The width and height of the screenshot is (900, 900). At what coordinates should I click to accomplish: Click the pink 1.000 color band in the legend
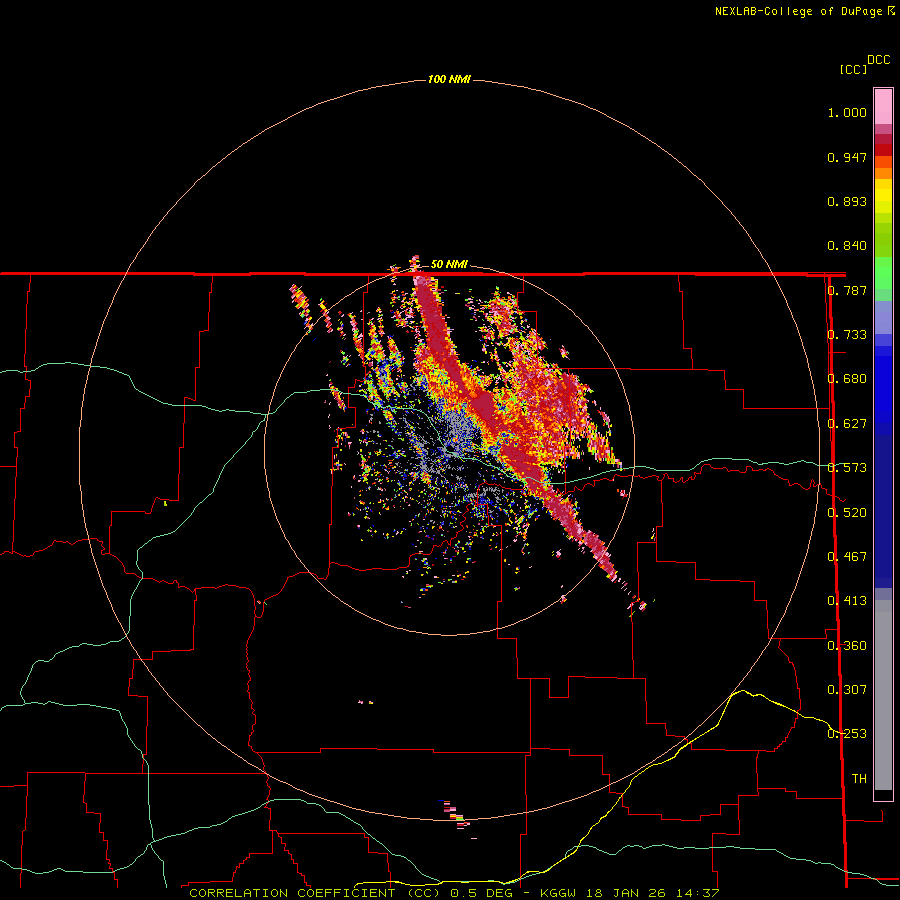point(883,107)
